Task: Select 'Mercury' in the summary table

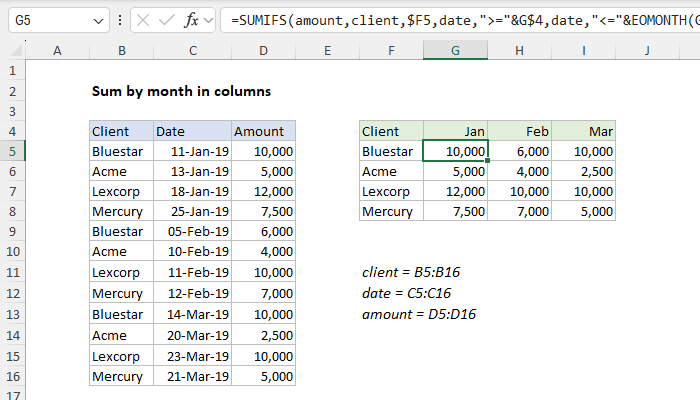Action: [x=392, y=211]
